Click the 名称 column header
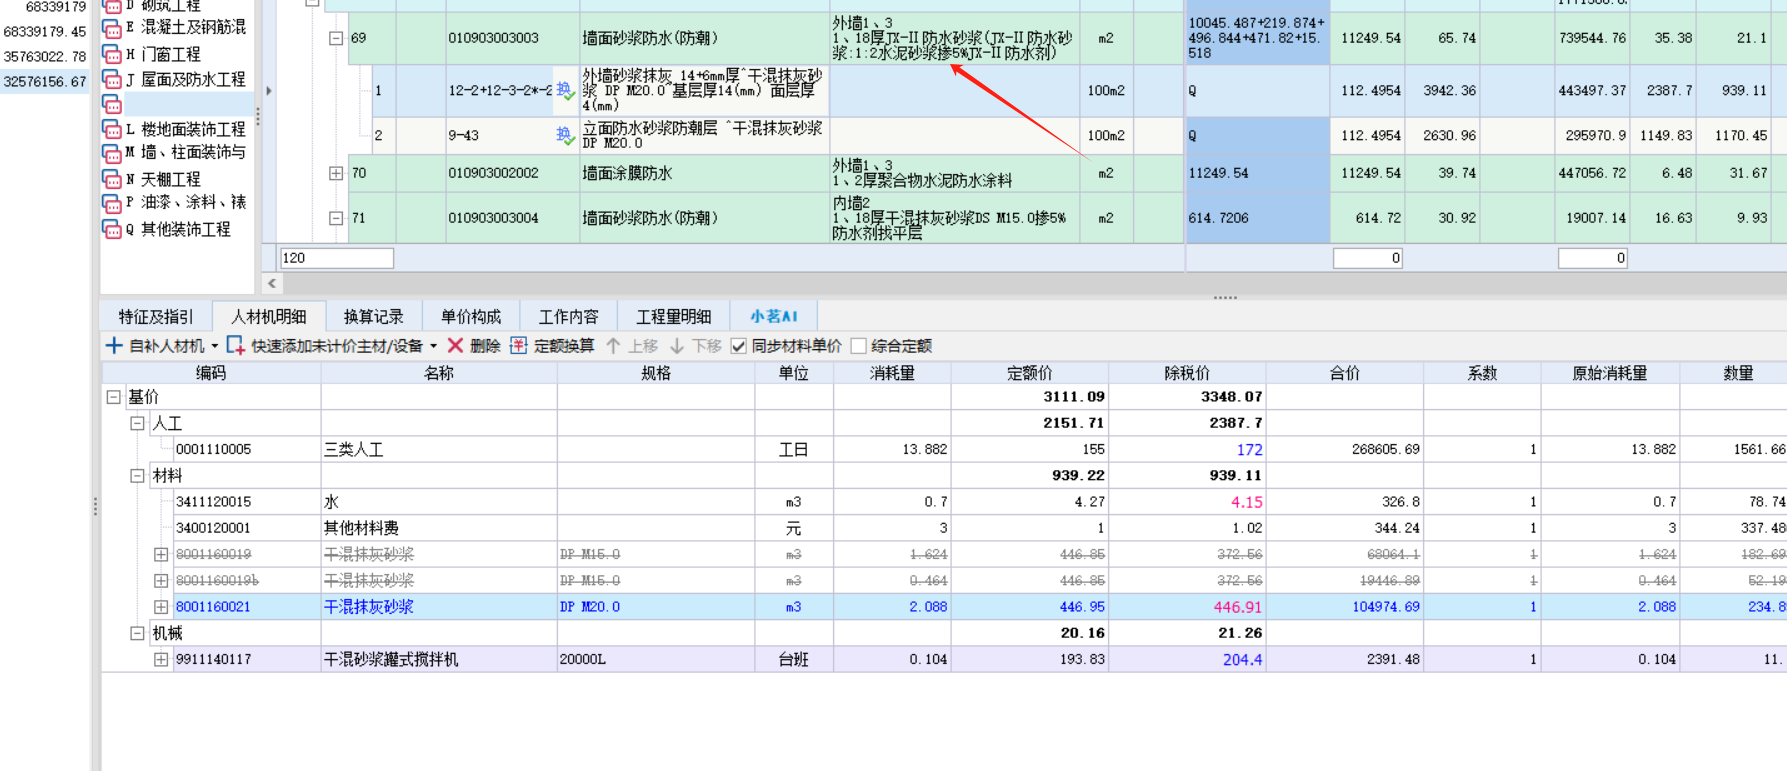Viewport: 1787px width, 771px height. coord(438,373)
